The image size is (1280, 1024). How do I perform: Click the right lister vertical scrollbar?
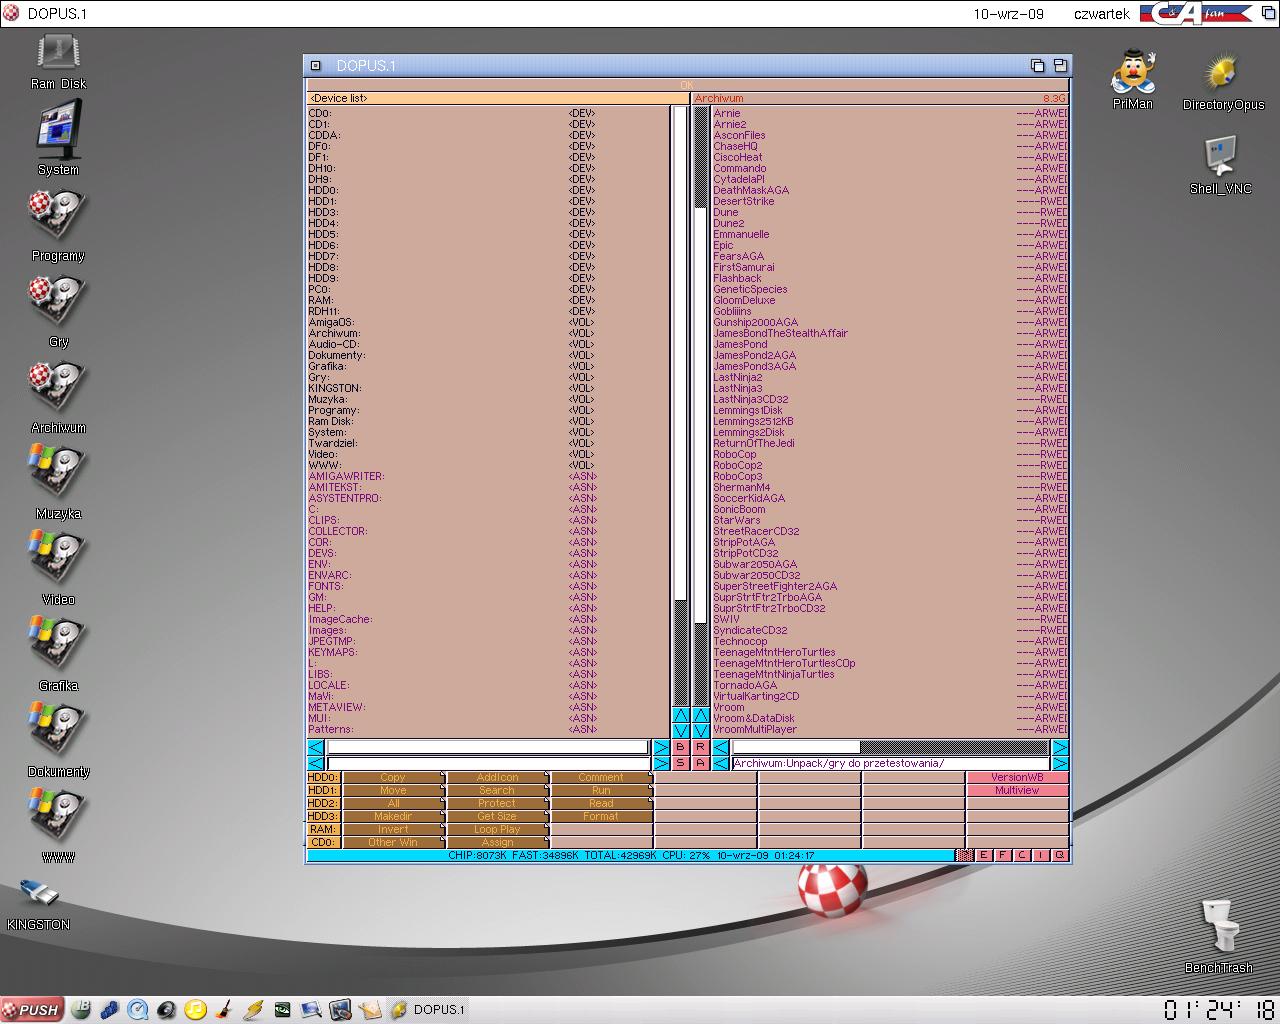pyautogui.click(x=701, y=405)
